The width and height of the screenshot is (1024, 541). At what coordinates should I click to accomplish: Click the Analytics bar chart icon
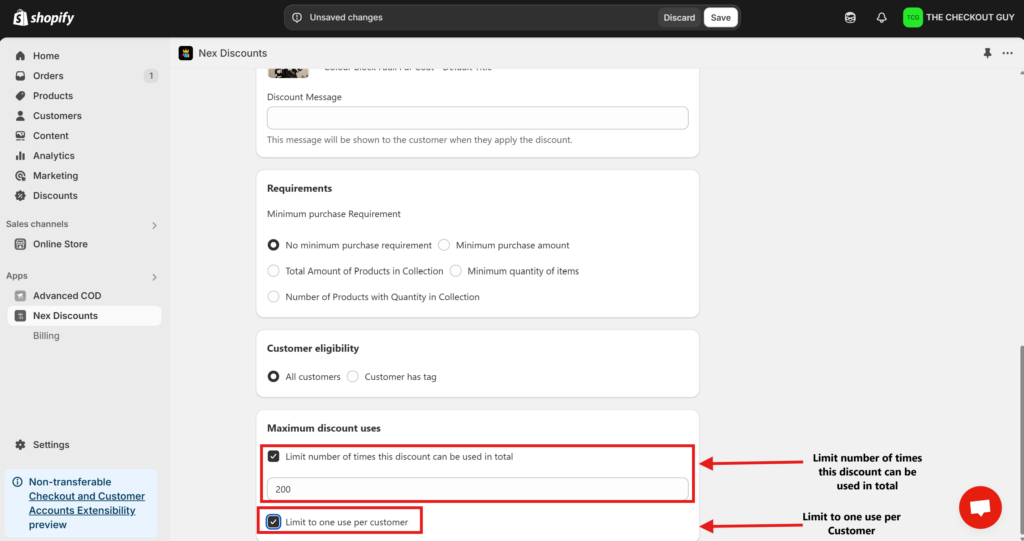pos(20,156)
